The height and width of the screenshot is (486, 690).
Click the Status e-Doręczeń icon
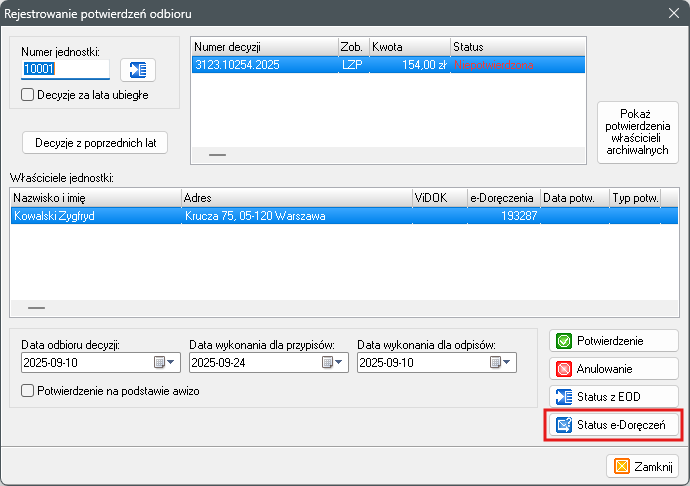tap(564, 426)
